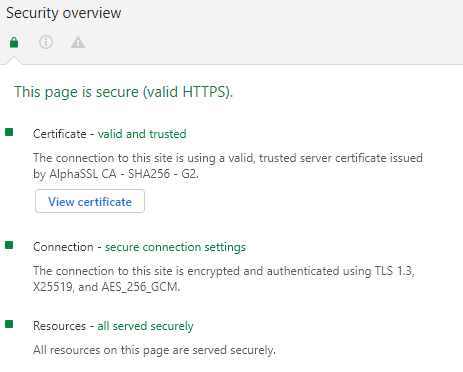
Task: Click green square beside Resources heading
Action: tap(9, 324)
